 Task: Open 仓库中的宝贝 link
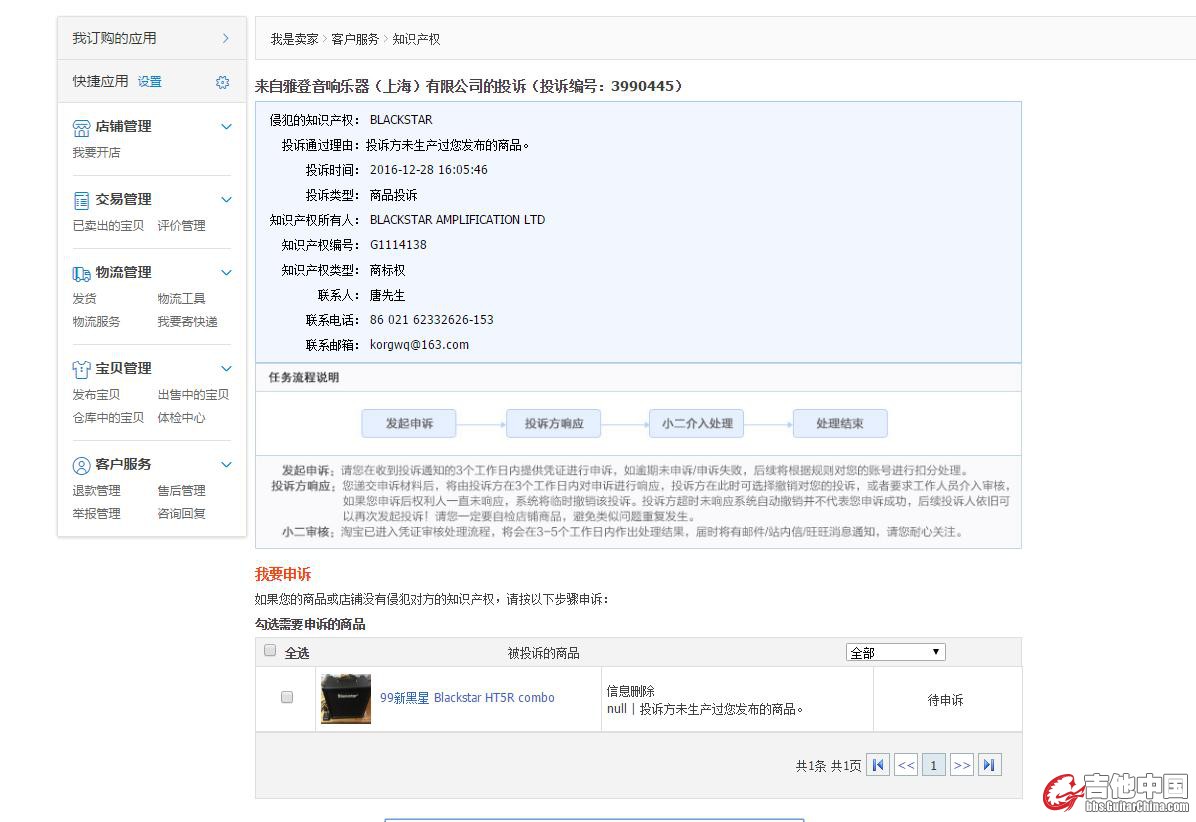point(108,418)
